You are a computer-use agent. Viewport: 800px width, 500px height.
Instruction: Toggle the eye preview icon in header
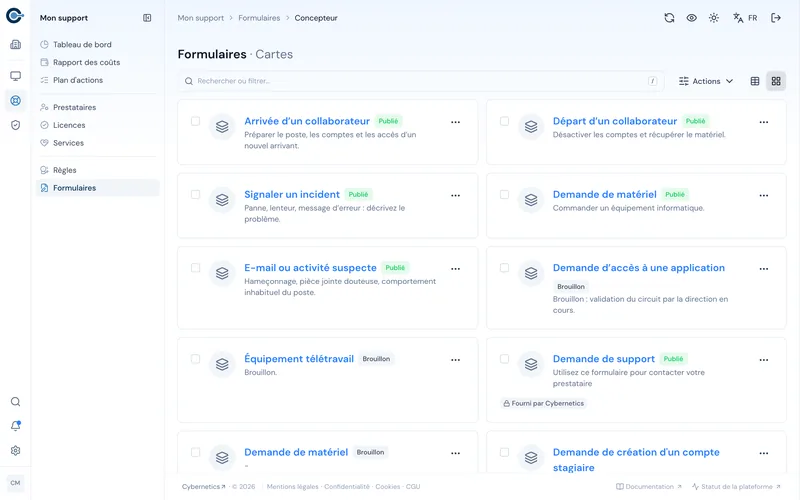coord(691,18)
